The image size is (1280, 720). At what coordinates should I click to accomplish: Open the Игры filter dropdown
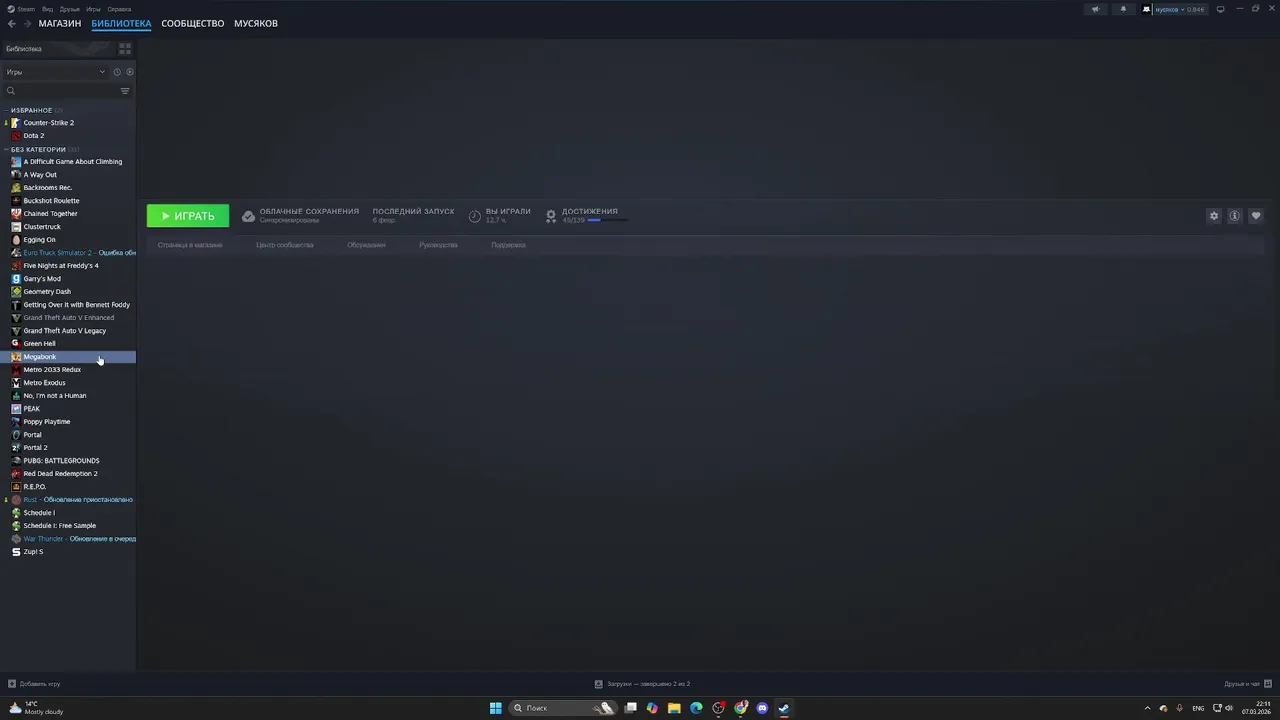pos(55,72)
